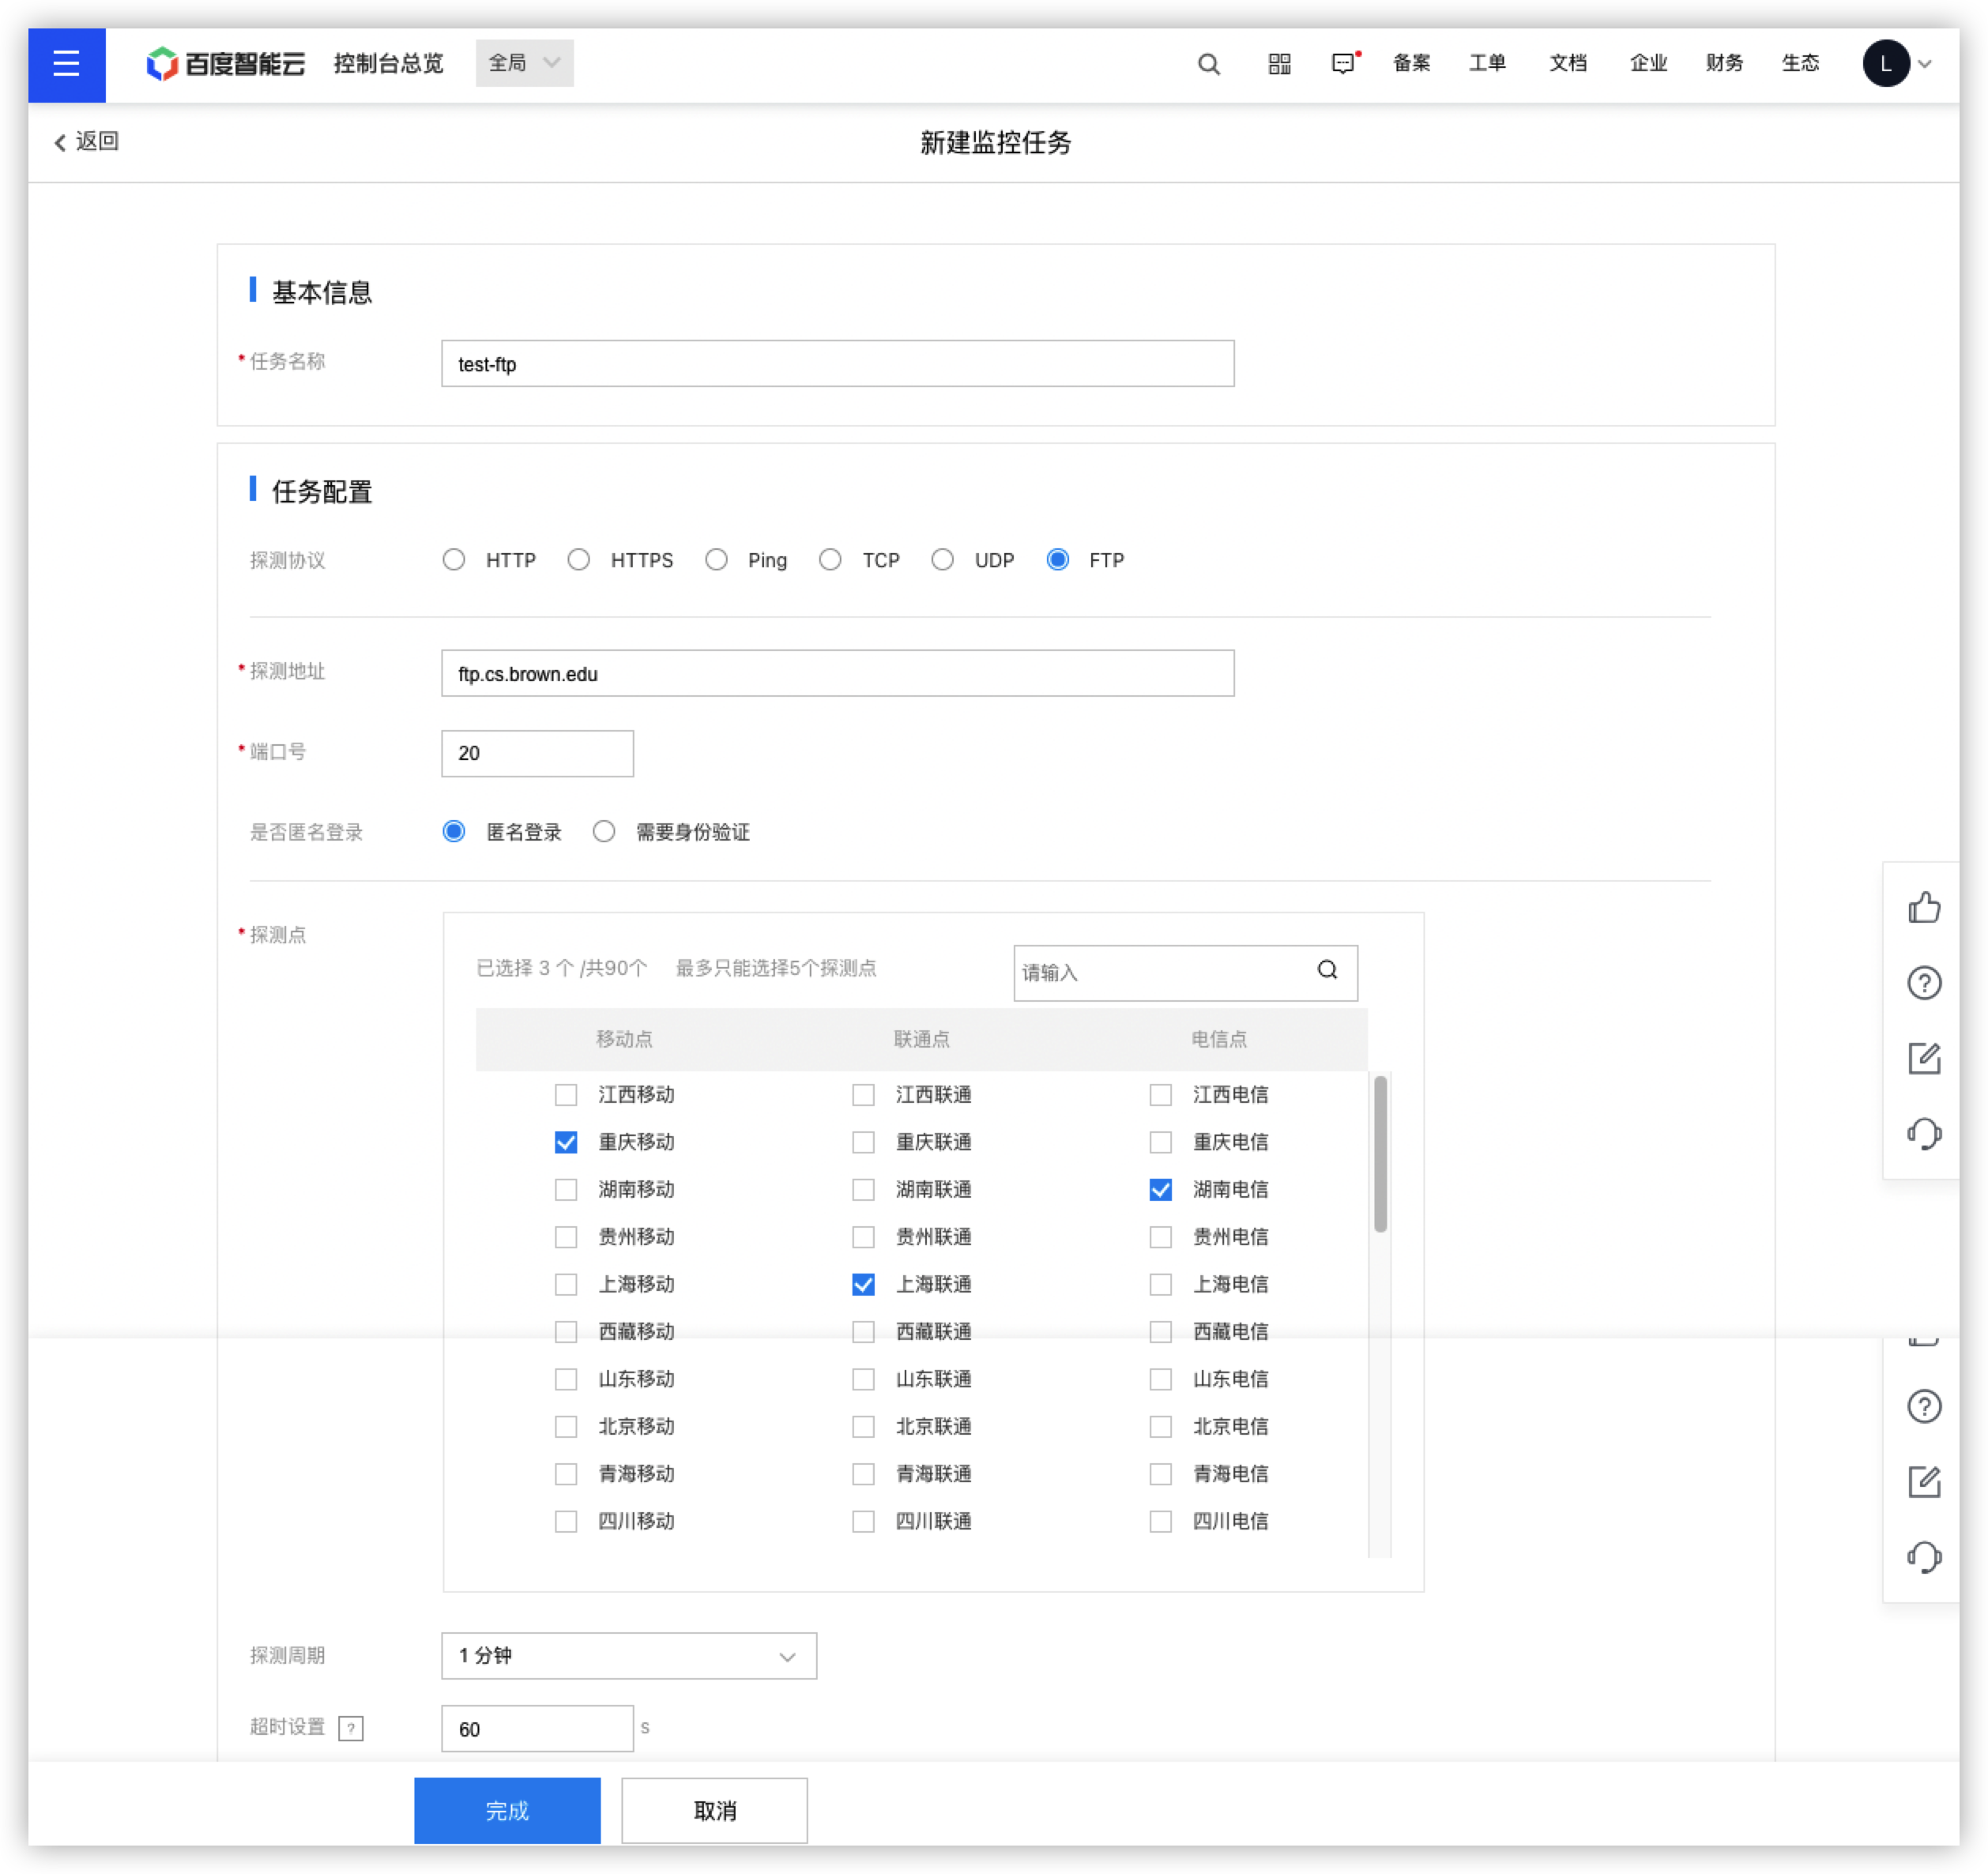The image size is (1988, 1874).
Task: Open the 财务 menu item
Action: pyautogui.click(x=1723, y=63)
